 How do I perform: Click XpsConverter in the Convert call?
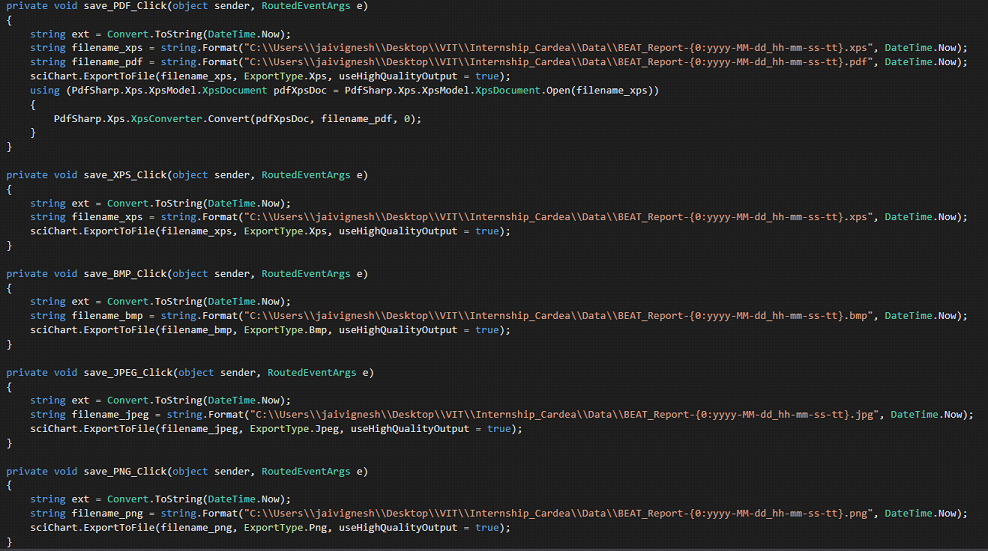(166, 119)
